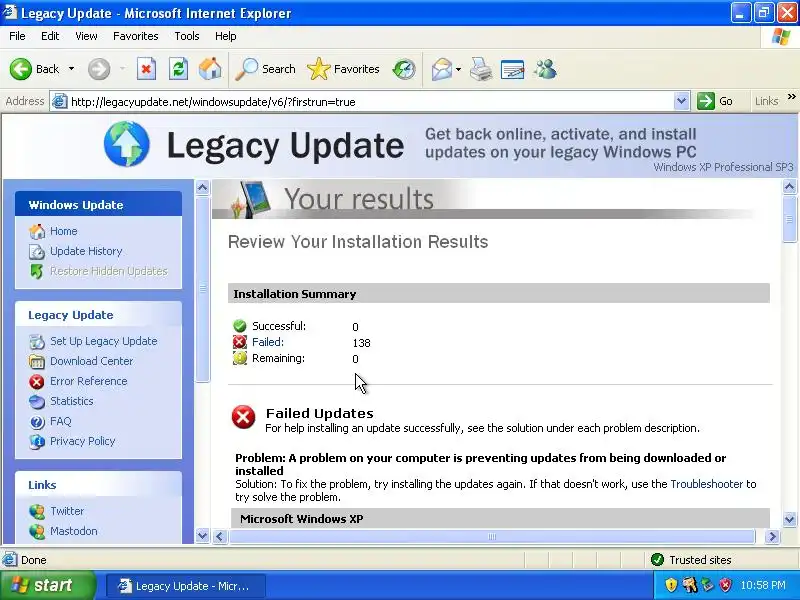Open the Mastodon link
The image size is (800, 600).
click(73, 531)
